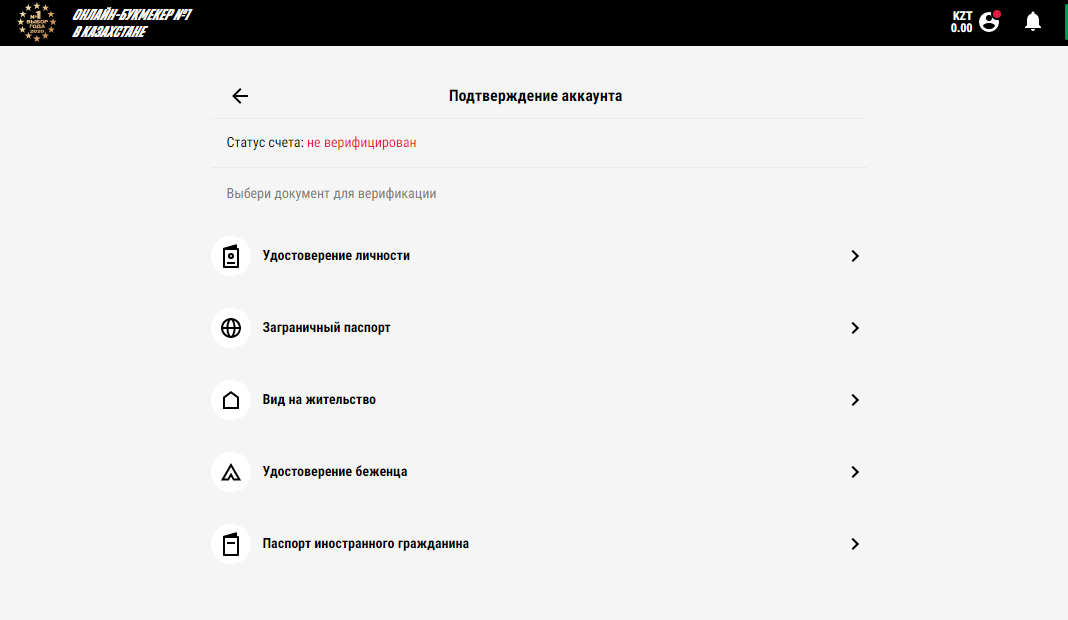Click the golden stars award logo

pyautogui.click(x=37, y=22)
